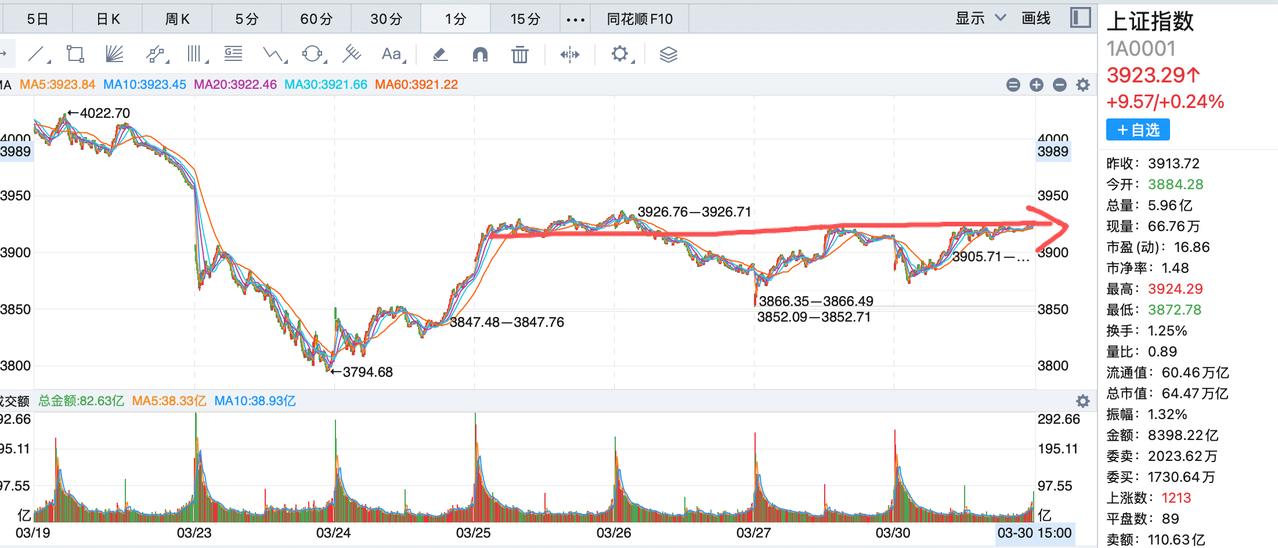Switch to the 5分 period tab
This screenshot has width=1278, height=548.
coord(246,19)
